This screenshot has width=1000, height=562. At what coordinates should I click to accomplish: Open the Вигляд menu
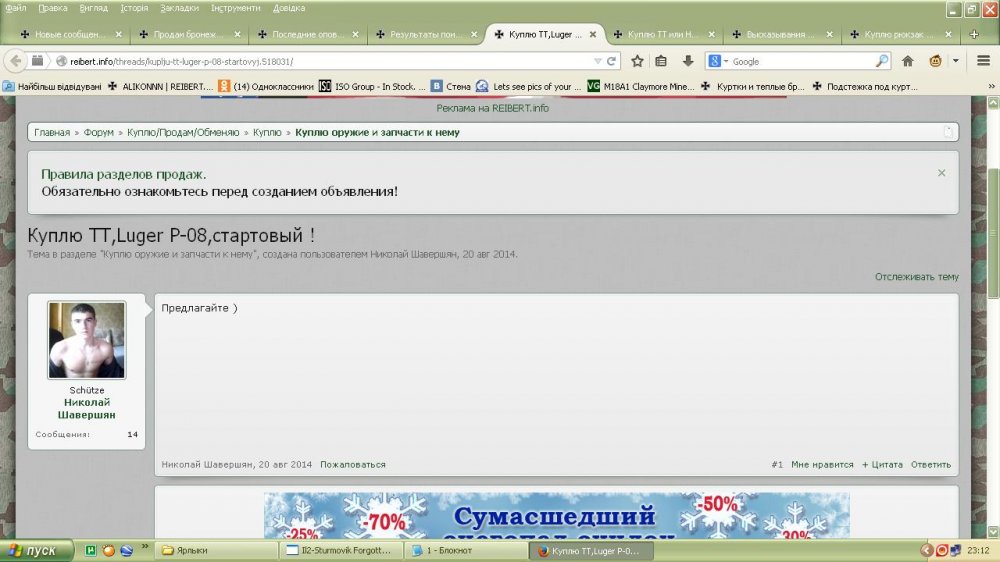click(93, 8)
